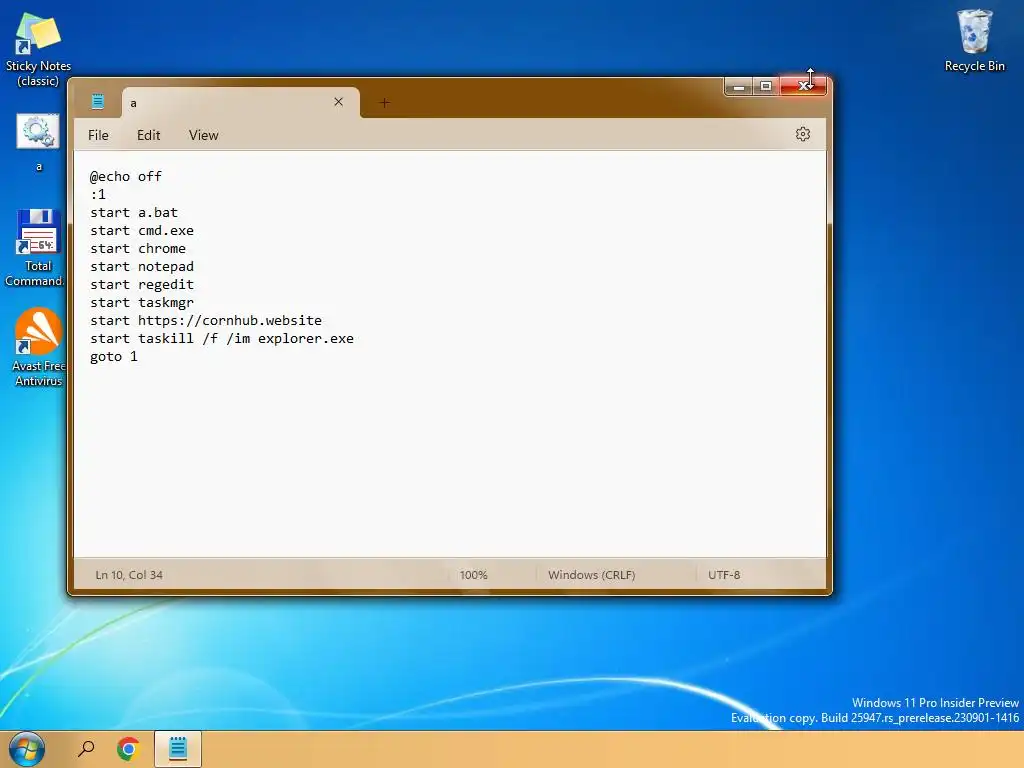Open Notepad settings gear icon
The height and width of the screenshot is (768, 1024).
pos(803,134)
